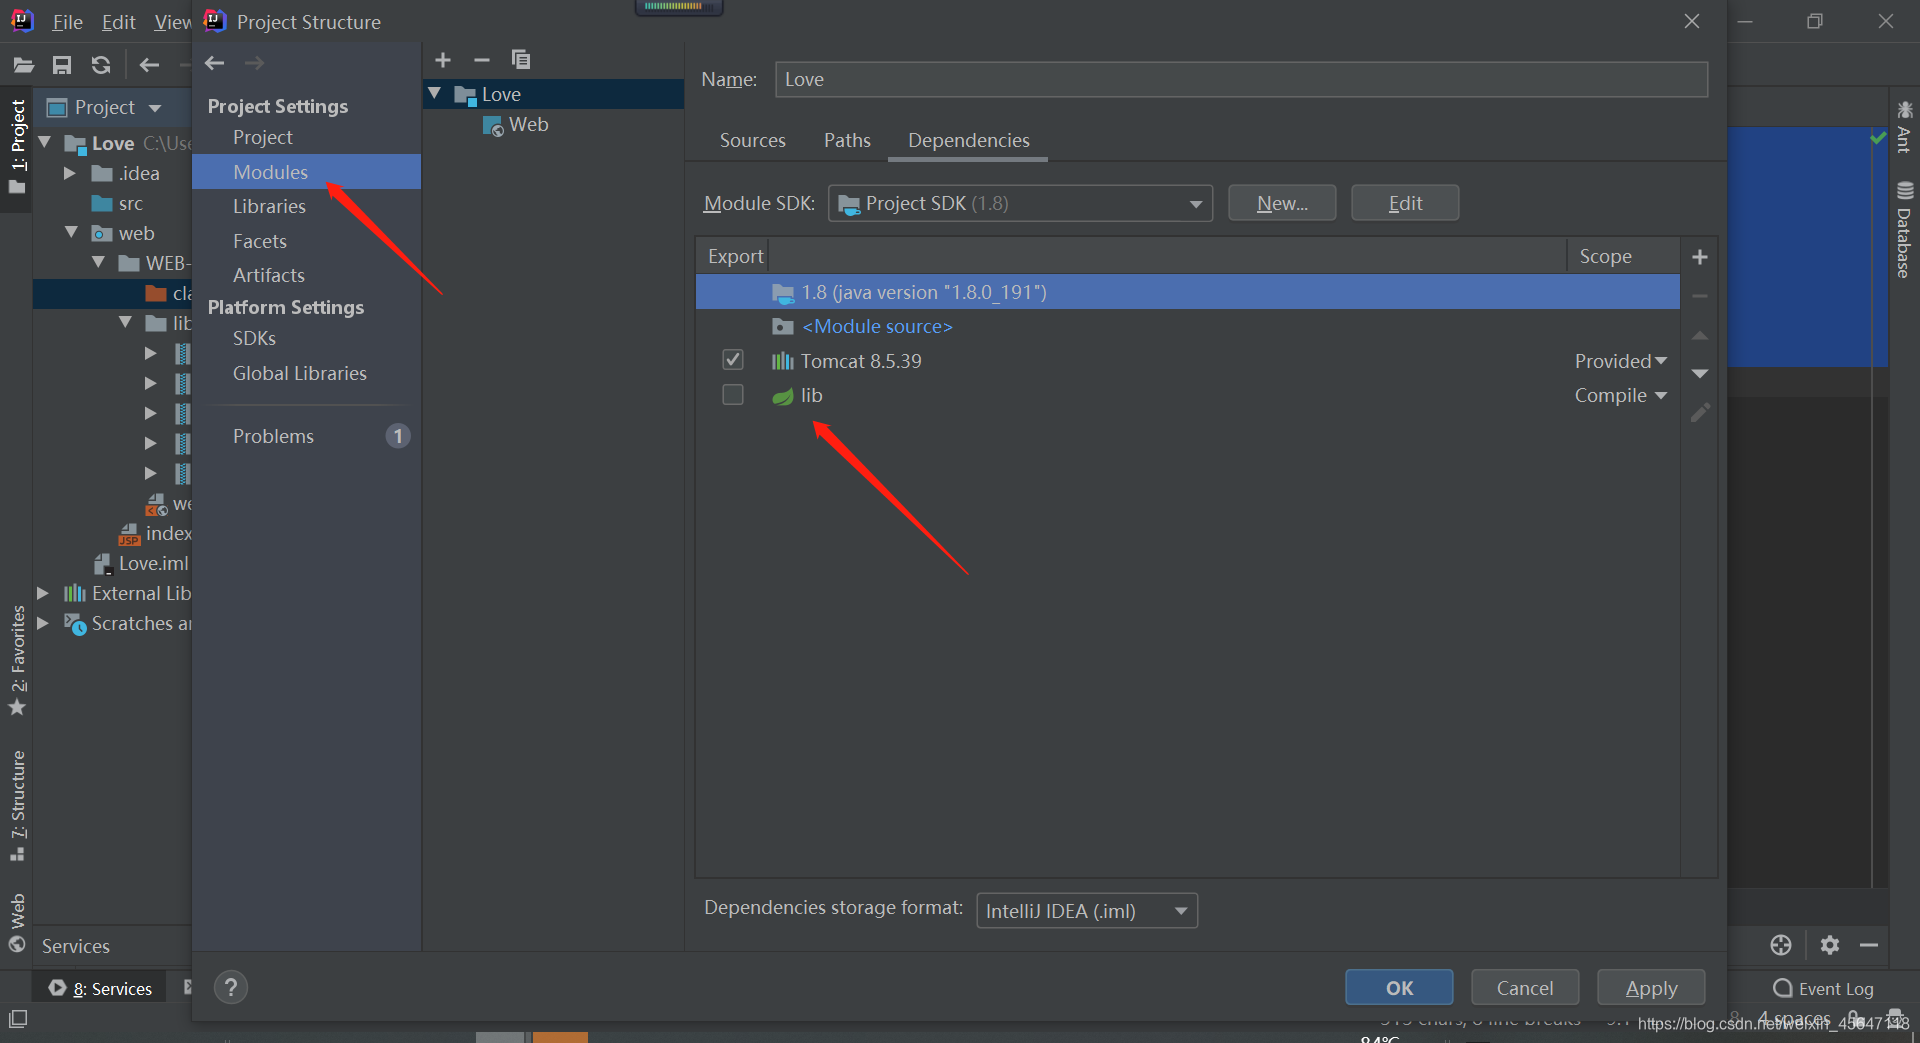1920x1043 pixels.
Task: Click main toolbar back arrow
Action: pyautogui.click(x=149, y=65)
